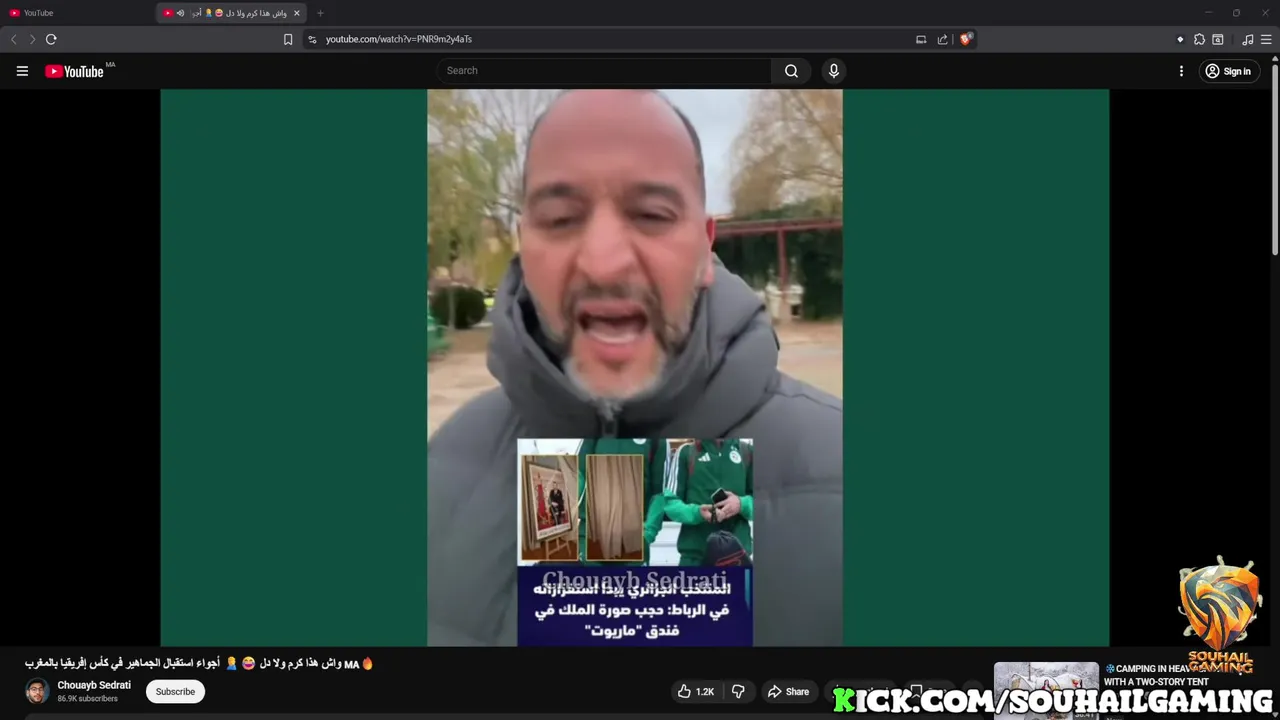
Task: Open the music note playlist icon
Action: click(x=1248, y=39)
